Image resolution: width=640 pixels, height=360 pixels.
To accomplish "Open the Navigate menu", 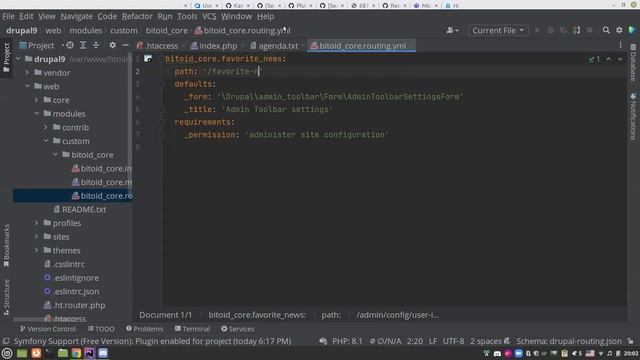I will click(x=76, y=16).
